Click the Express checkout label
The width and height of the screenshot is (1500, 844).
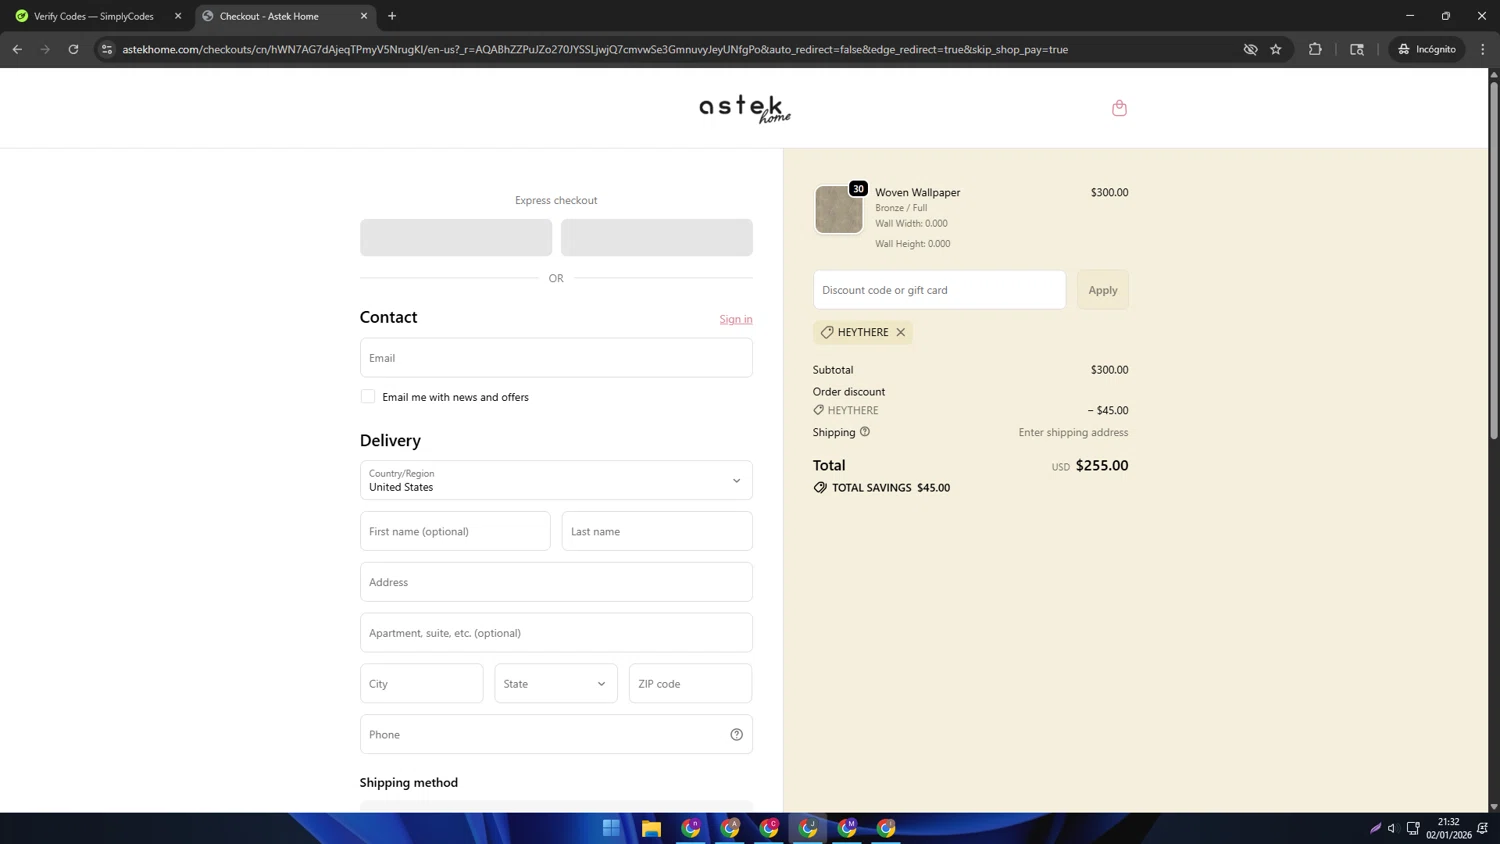pos(556,200)
